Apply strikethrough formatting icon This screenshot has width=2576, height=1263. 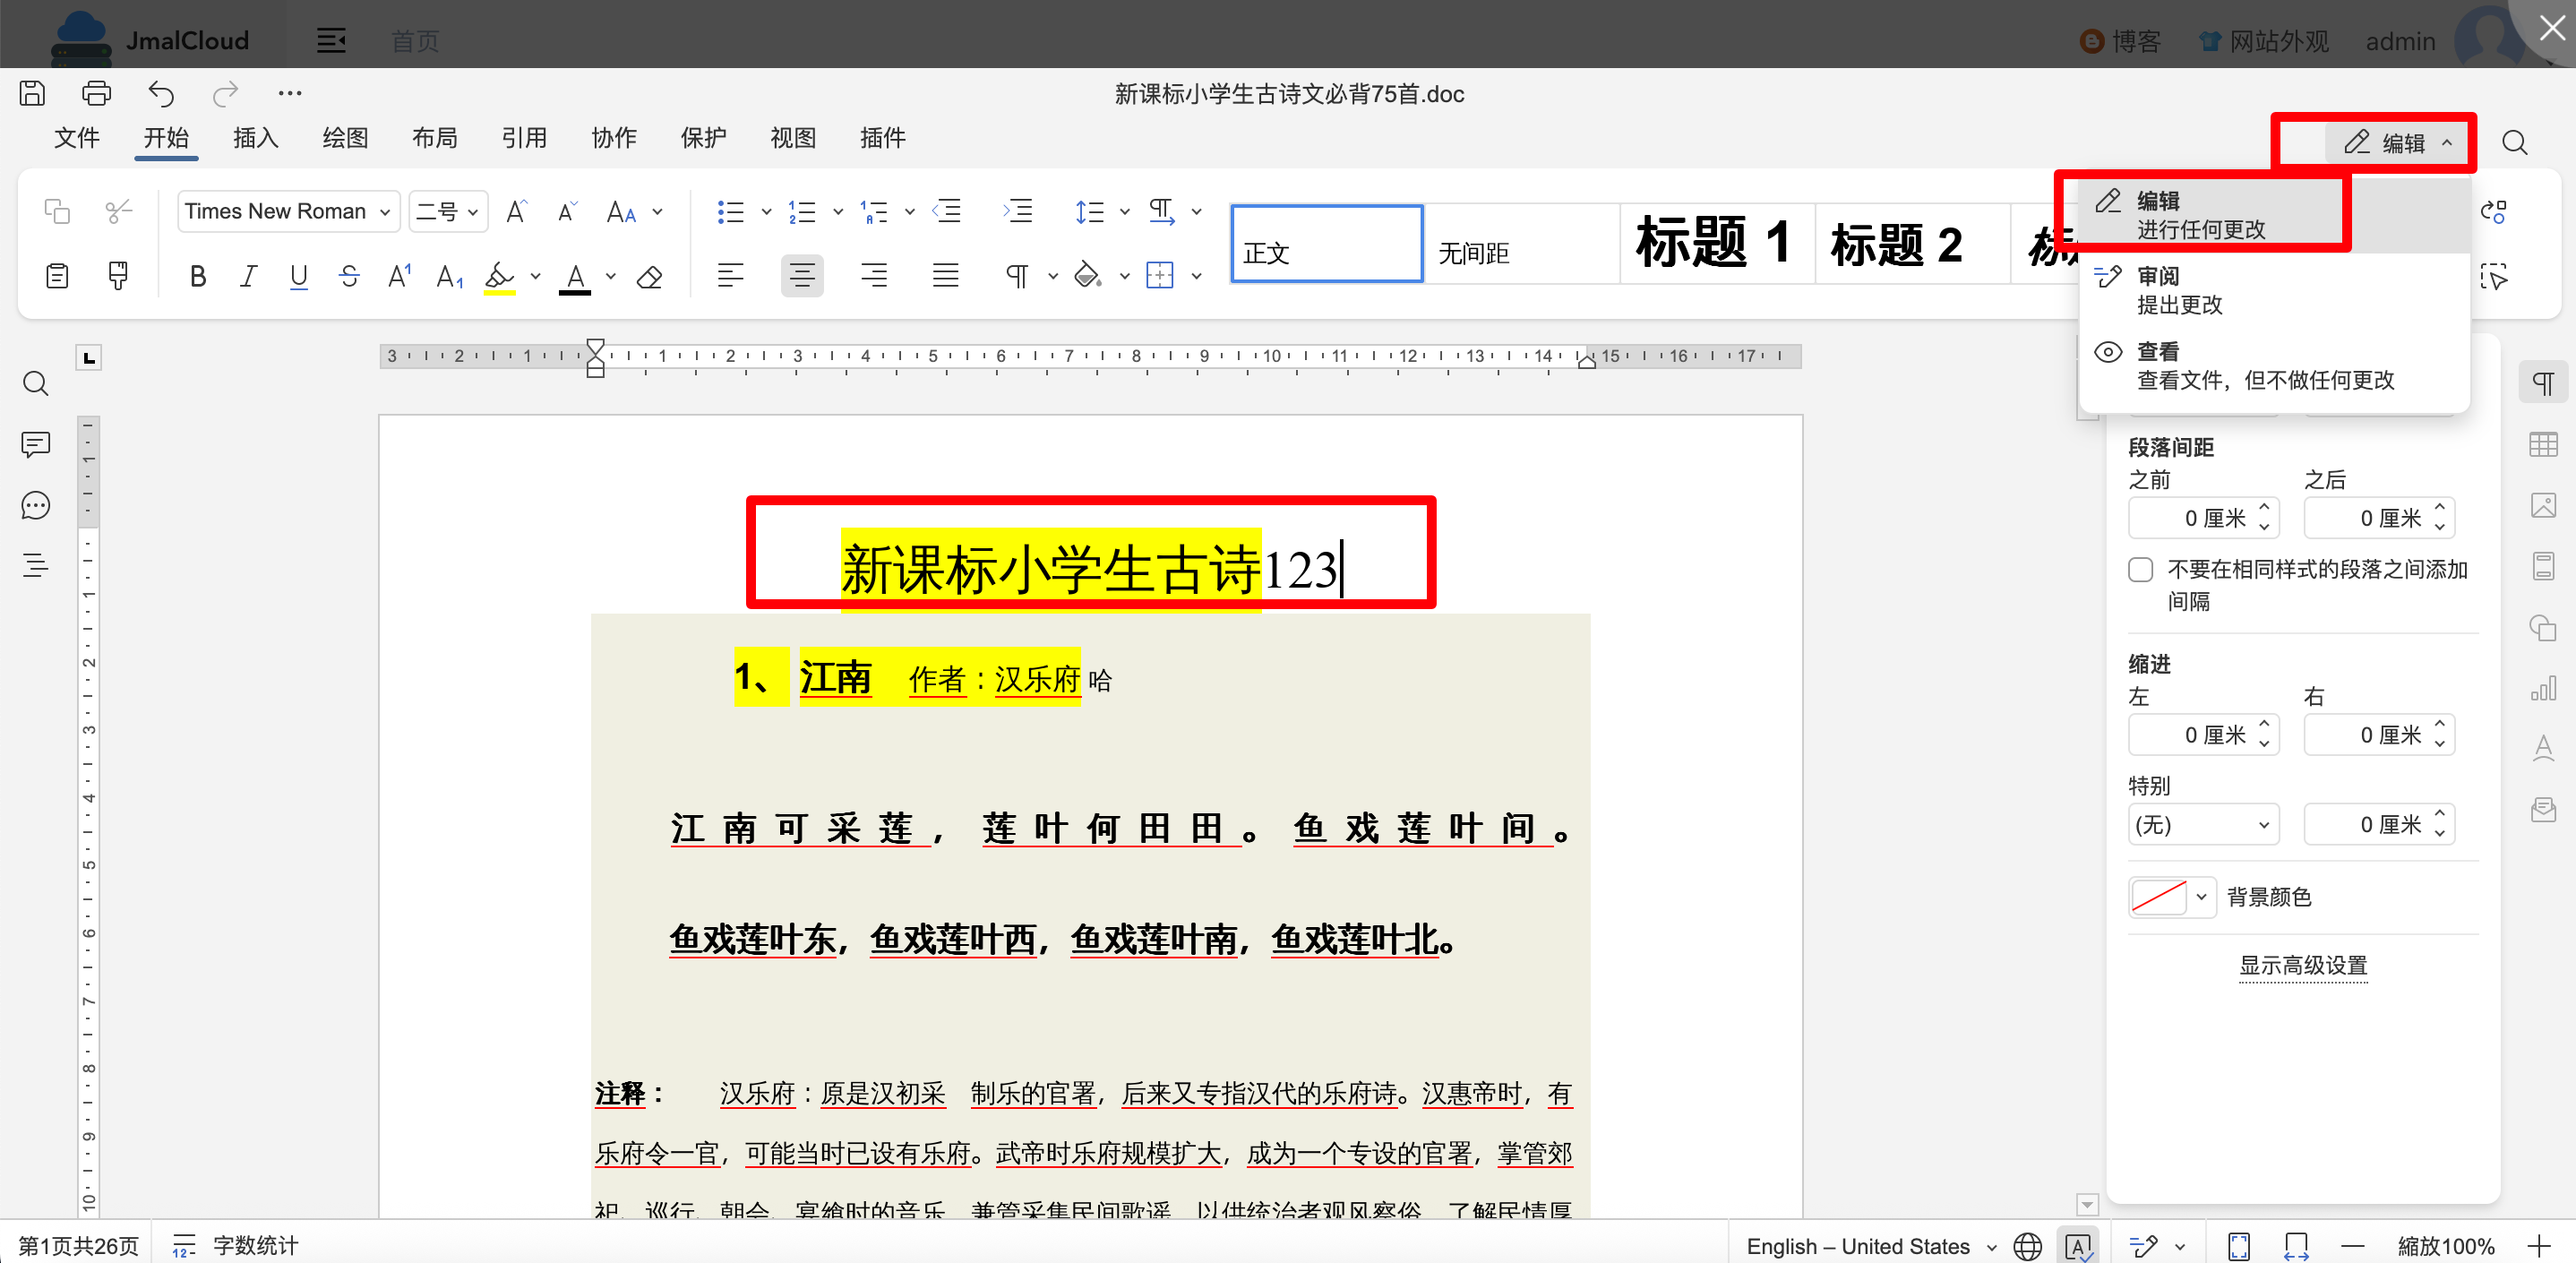[348, 276]
